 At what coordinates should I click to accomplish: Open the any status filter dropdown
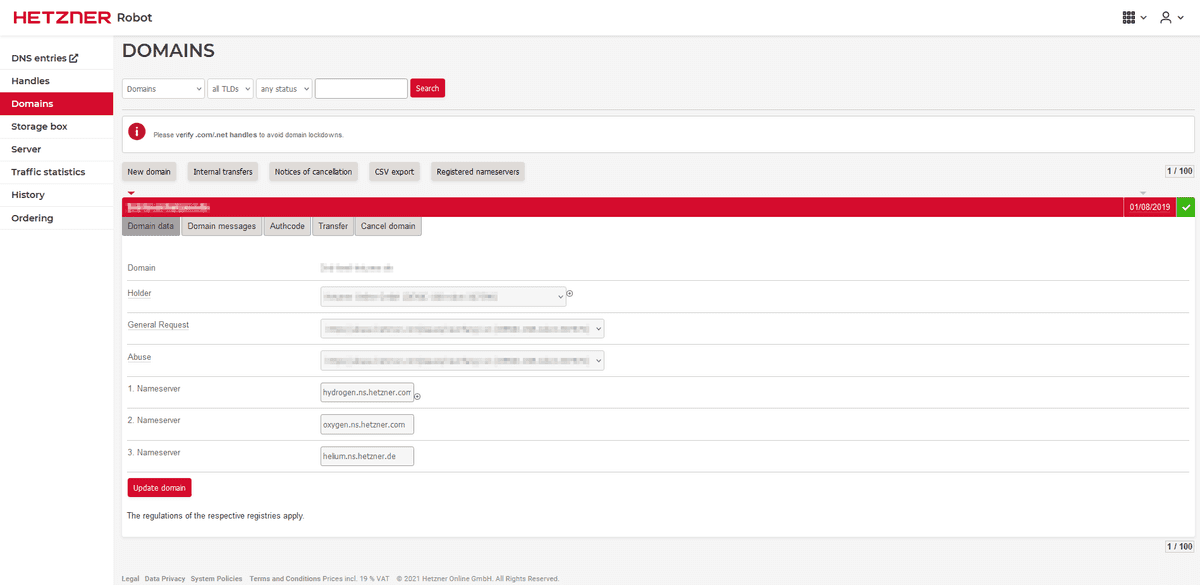(284, 88)
